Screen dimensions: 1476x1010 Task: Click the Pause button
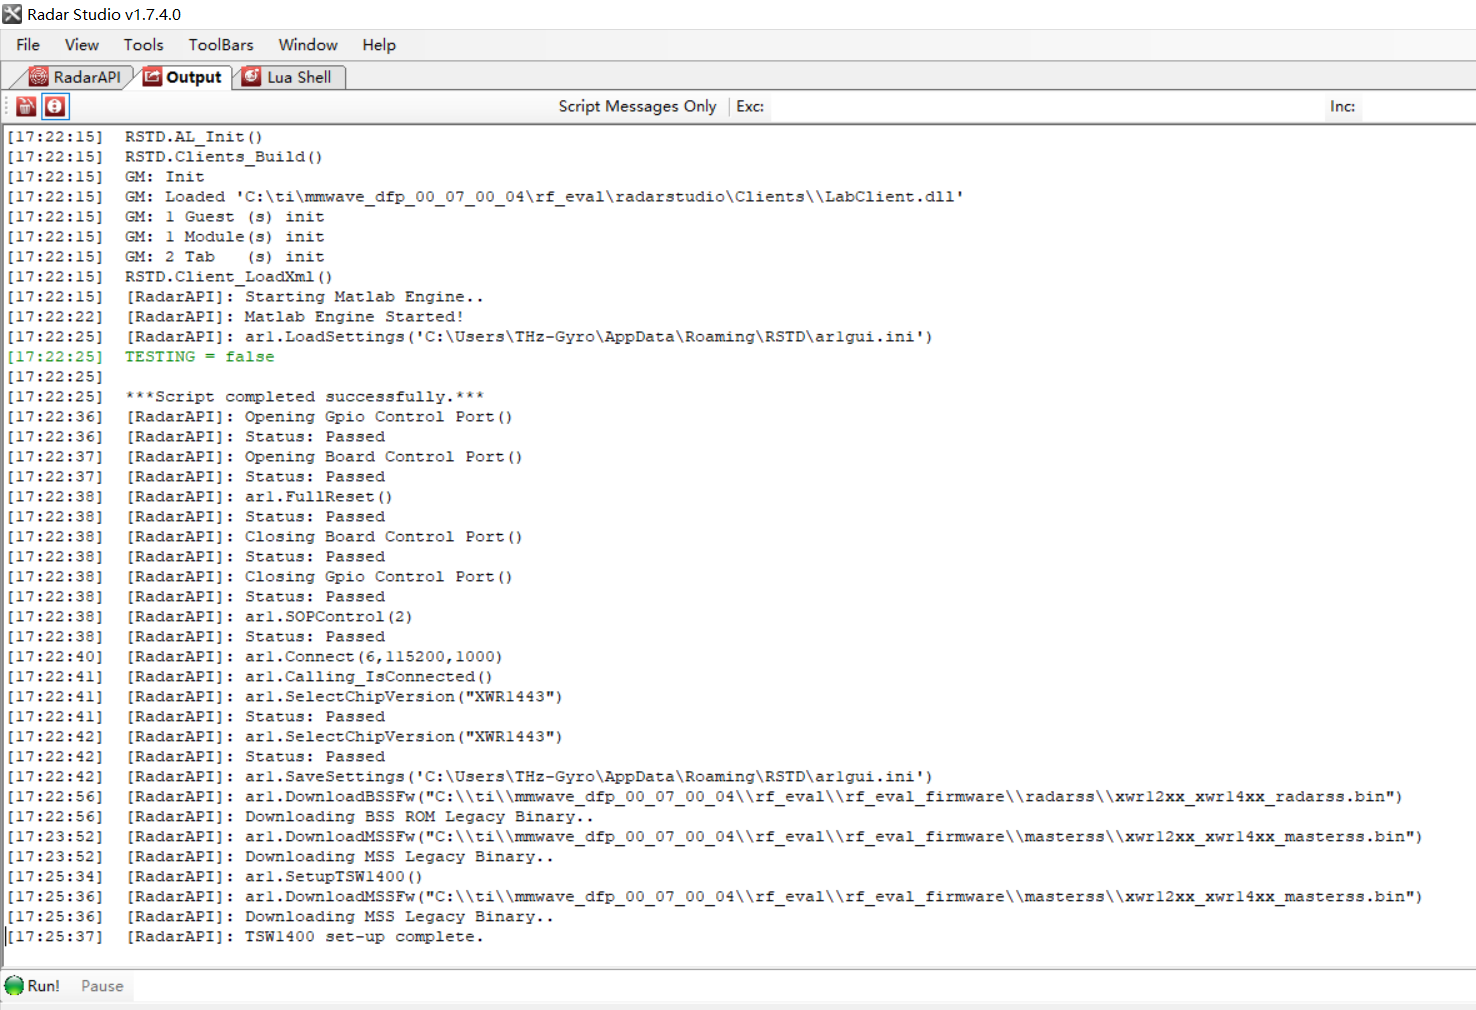102,986
